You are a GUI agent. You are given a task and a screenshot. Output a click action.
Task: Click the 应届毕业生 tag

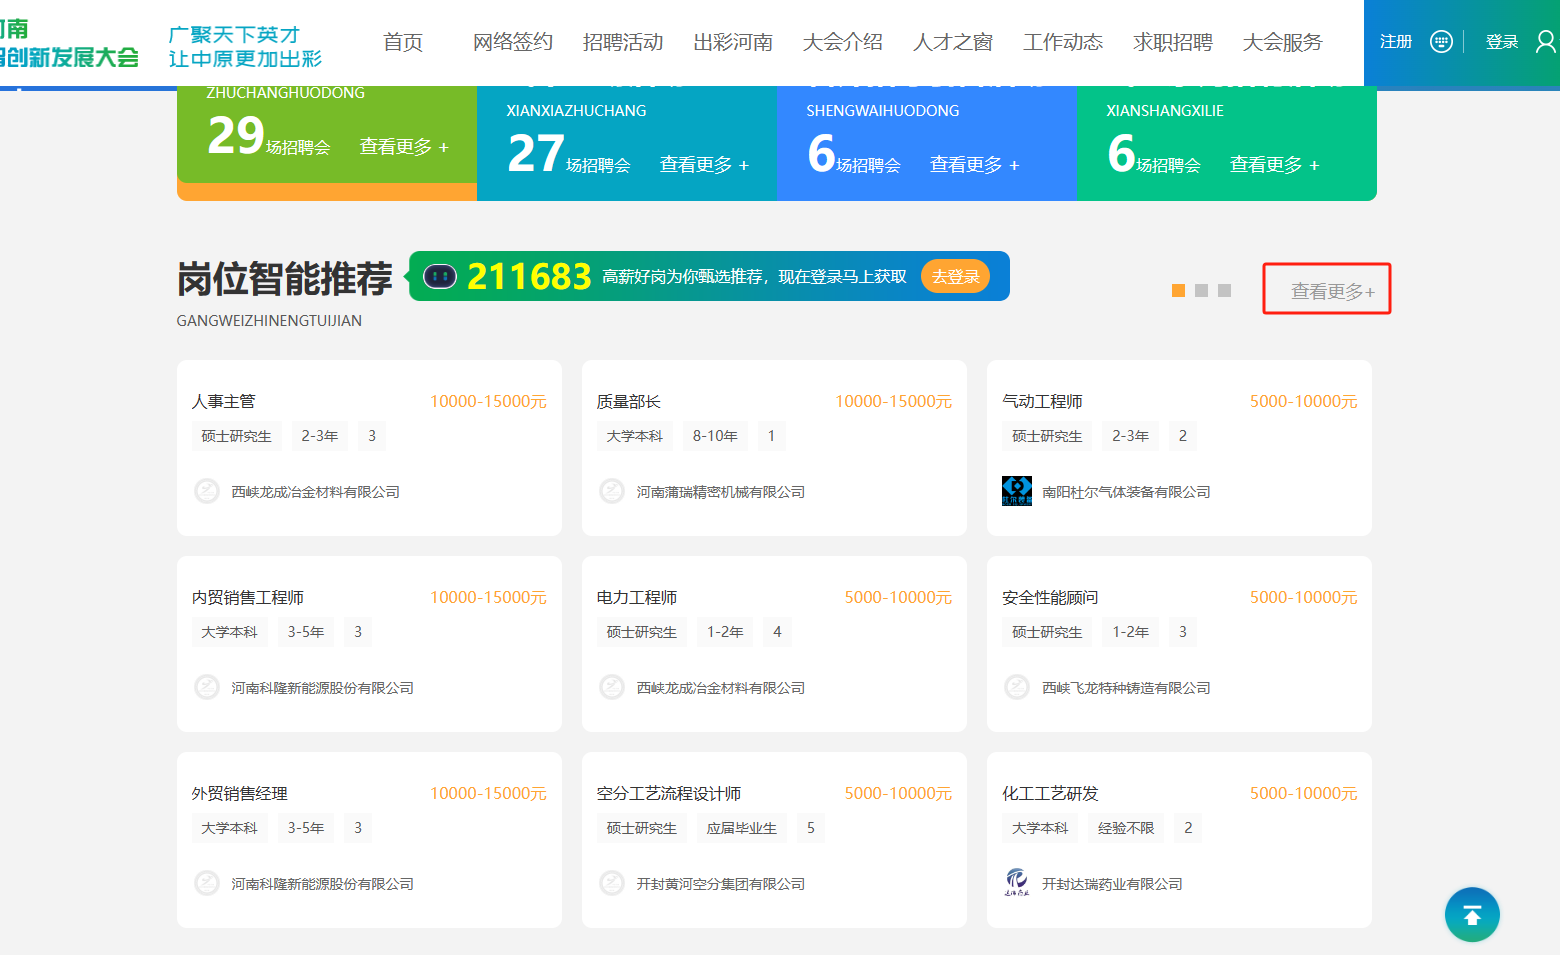[742, 828]
